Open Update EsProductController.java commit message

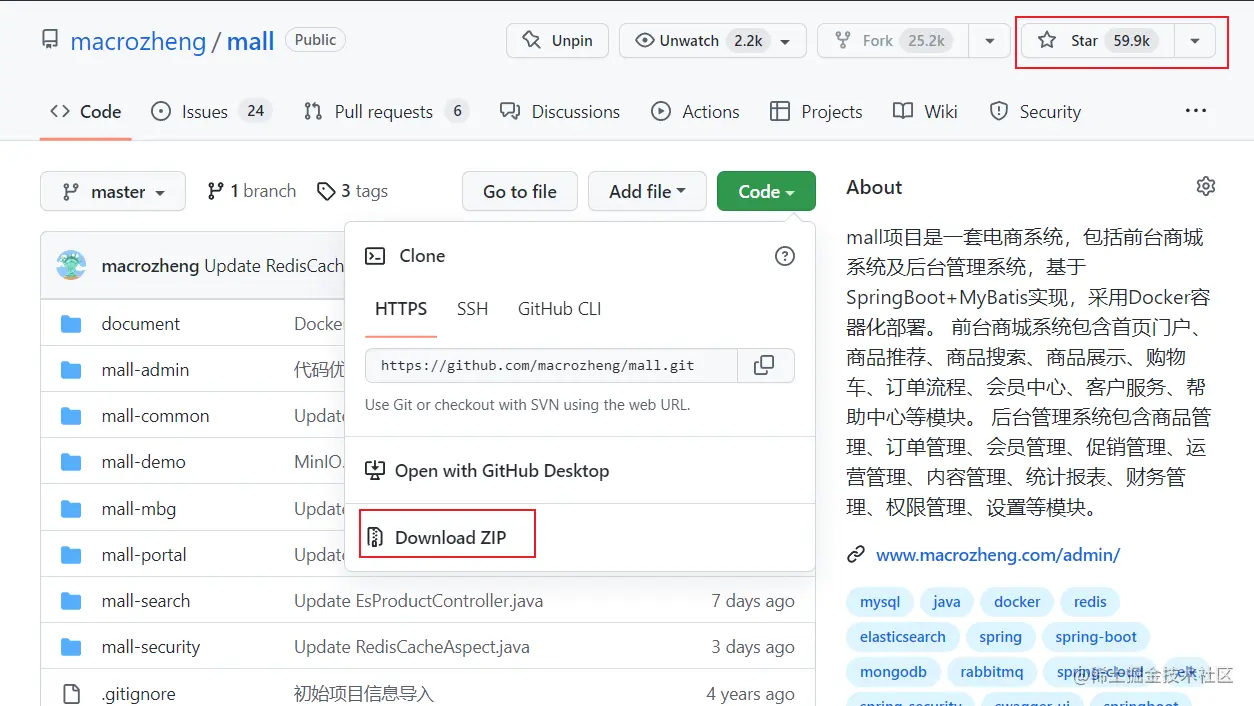tap(418, 601)
